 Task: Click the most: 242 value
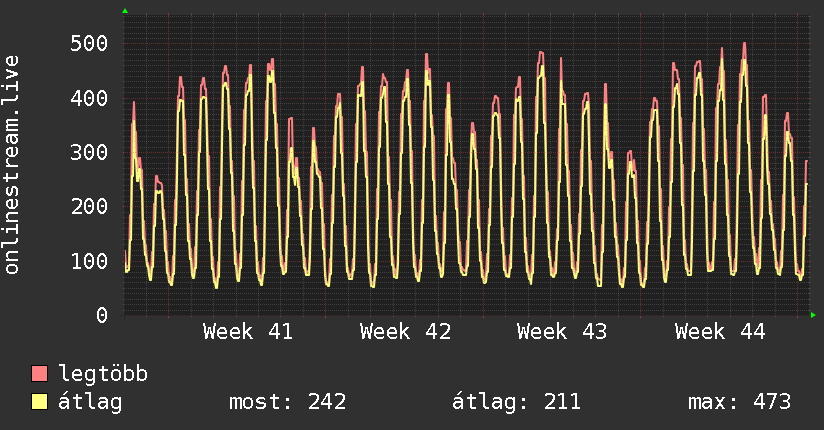coord(287,402)
